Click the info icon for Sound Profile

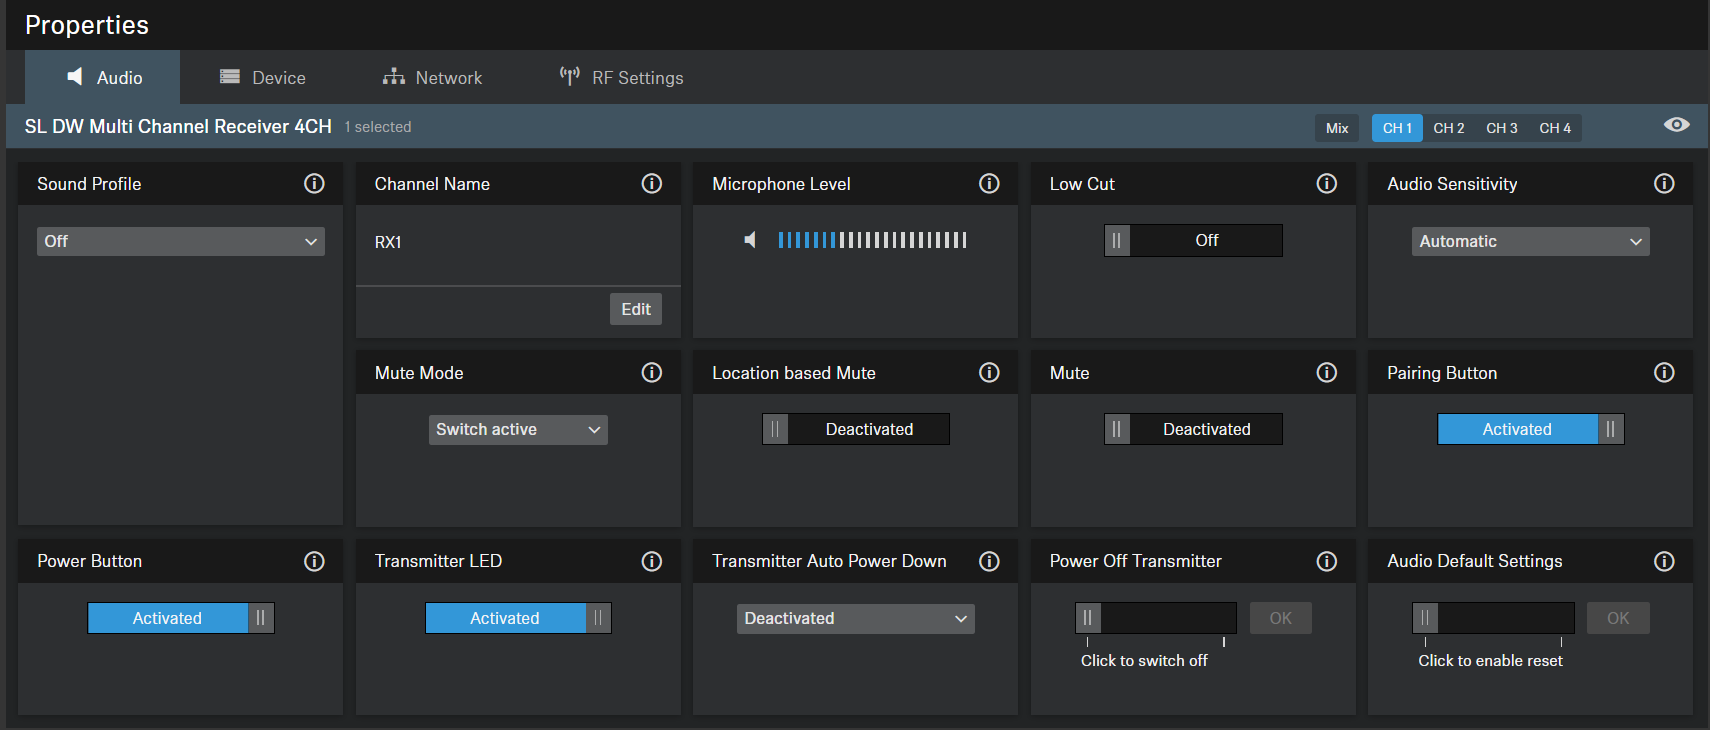(x=314, y=184)
